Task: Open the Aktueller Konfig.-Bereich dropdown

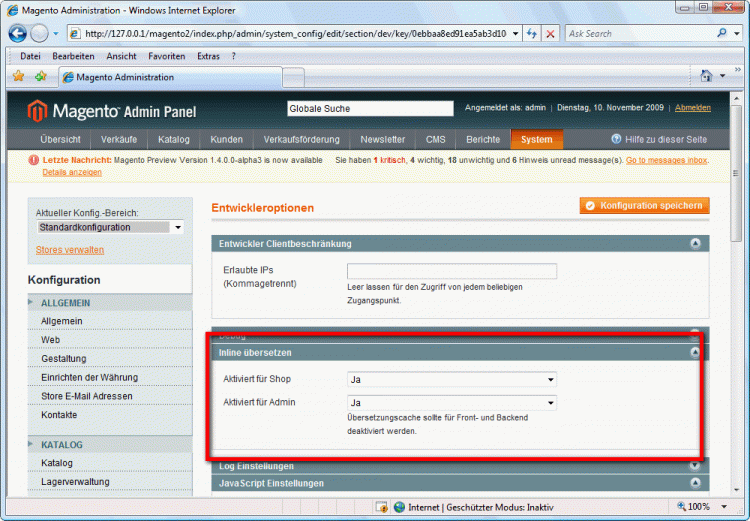Action: pyautogui.click(x=110, y=227)
